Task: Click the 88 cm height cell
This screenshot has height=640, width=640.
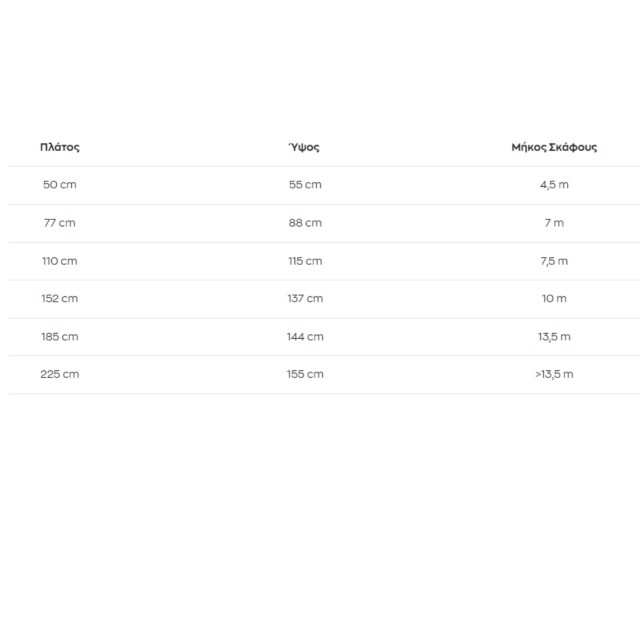Action: [305, 223]
